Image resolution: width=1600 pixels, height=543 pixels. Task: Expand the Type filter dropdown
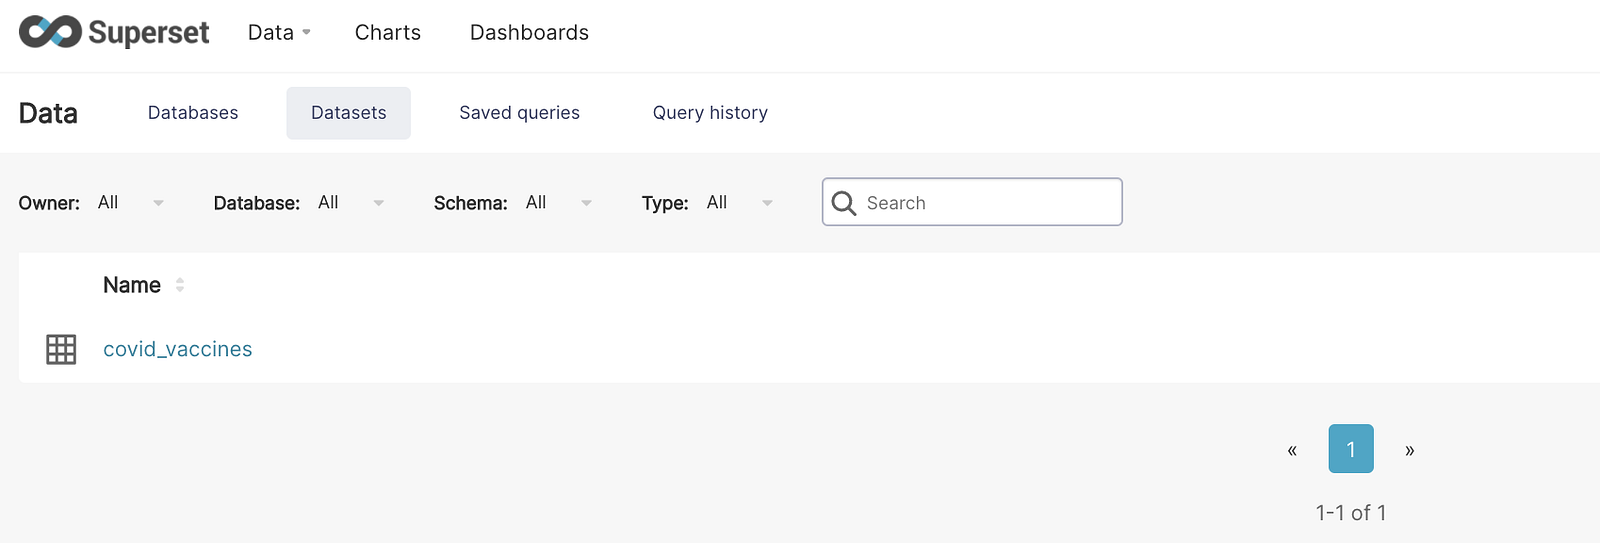(740, 203)
